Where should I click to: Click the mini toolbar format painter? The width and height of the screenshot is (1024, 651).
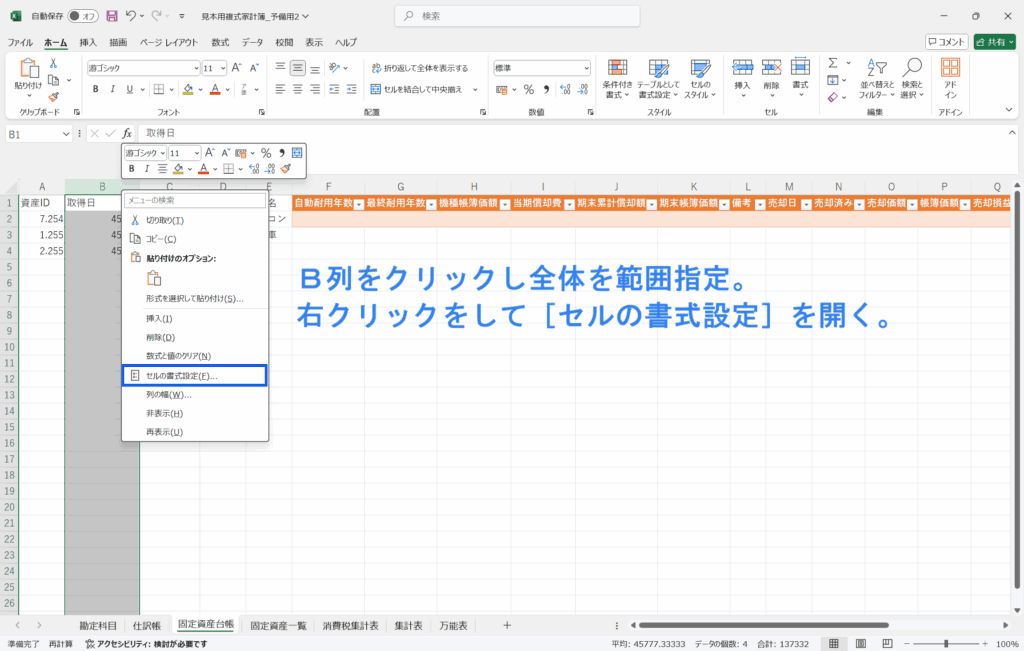[285, 168]
